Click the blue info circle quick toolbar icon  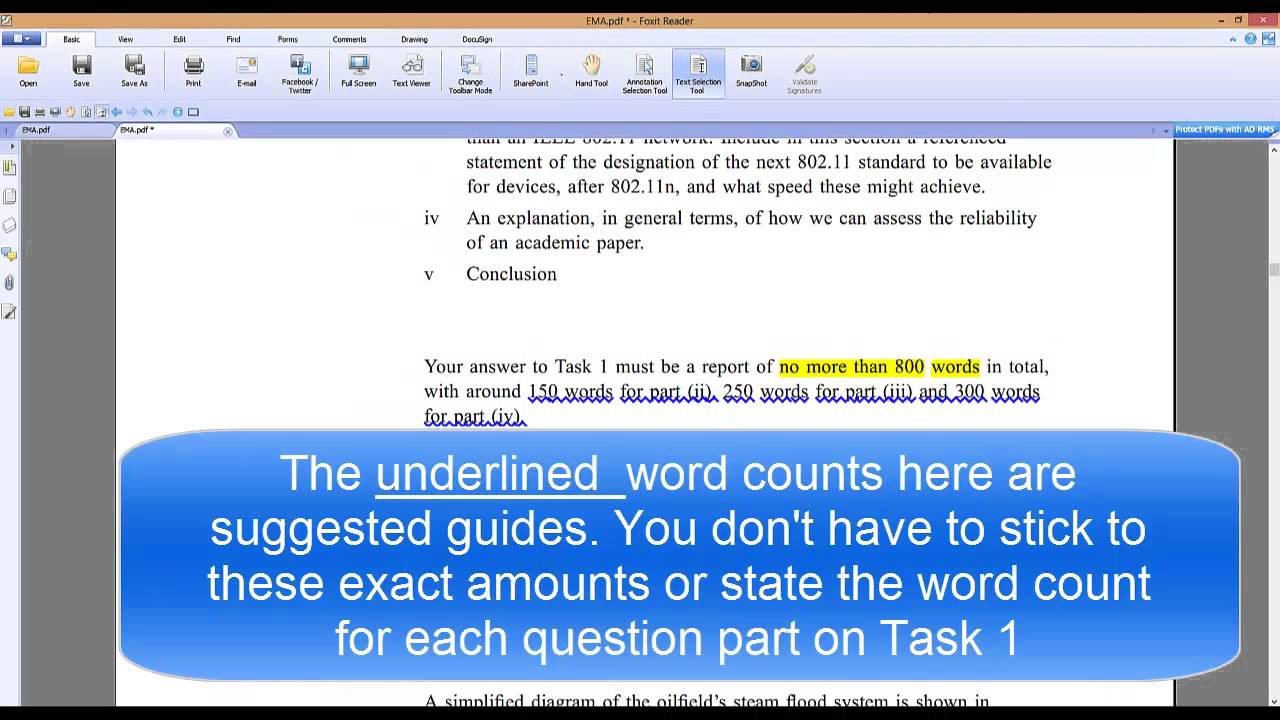click(x=178, y=112)
